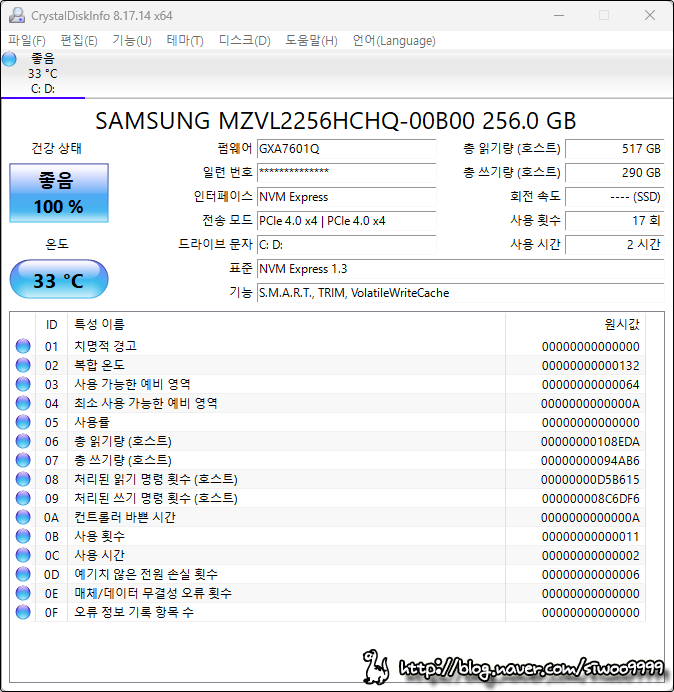Click the raw value 0000000094AB6
Image resolution: width=674 pixels, height=692 pixels.
[x=591, y=460]
